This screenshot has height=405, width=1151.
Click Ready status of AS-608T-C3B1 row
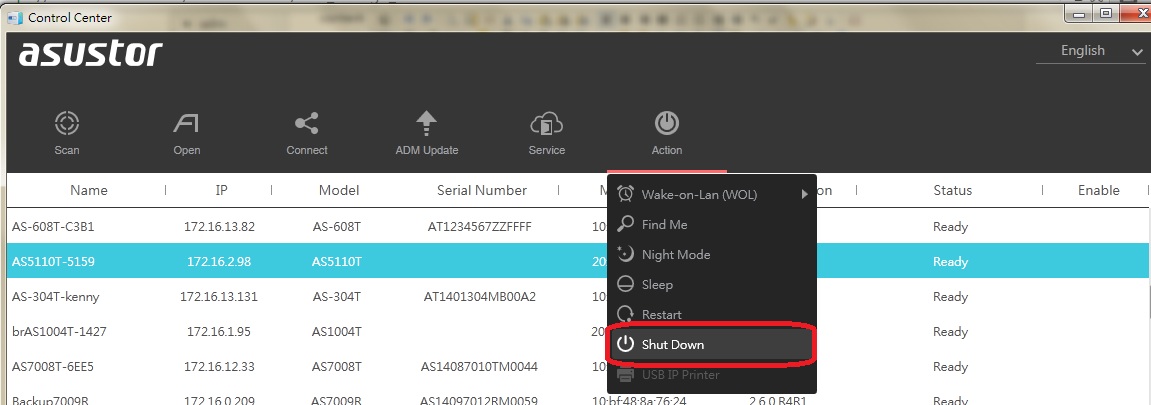(950, 227)
